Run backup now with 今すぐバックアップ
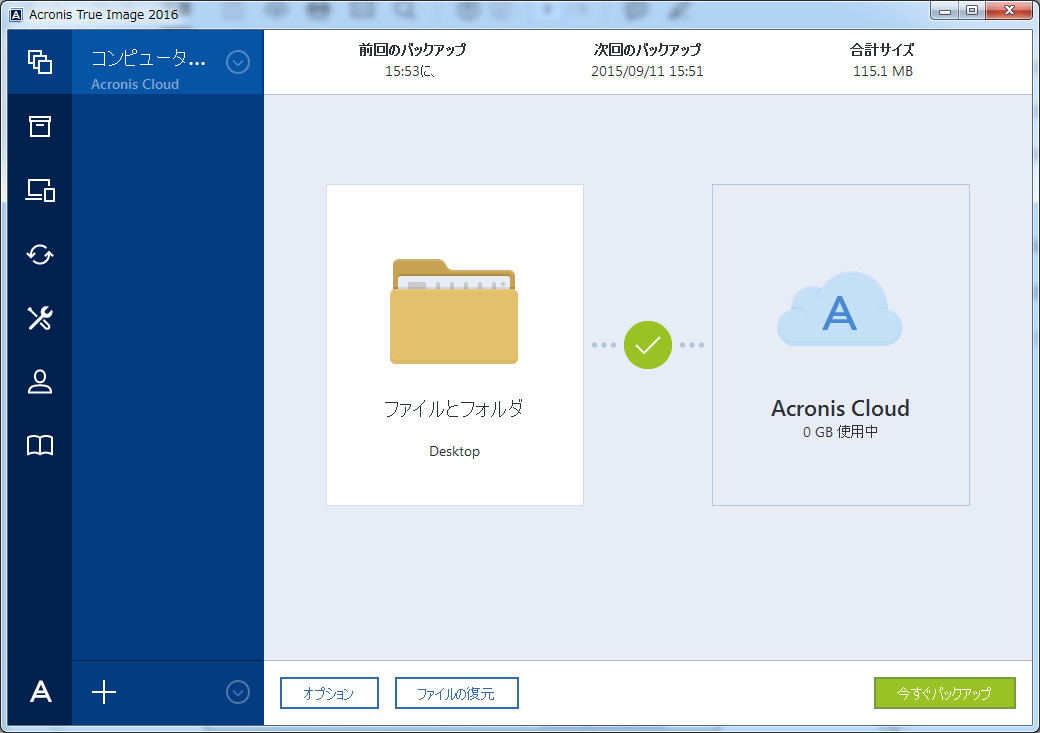 coord(945,692)
